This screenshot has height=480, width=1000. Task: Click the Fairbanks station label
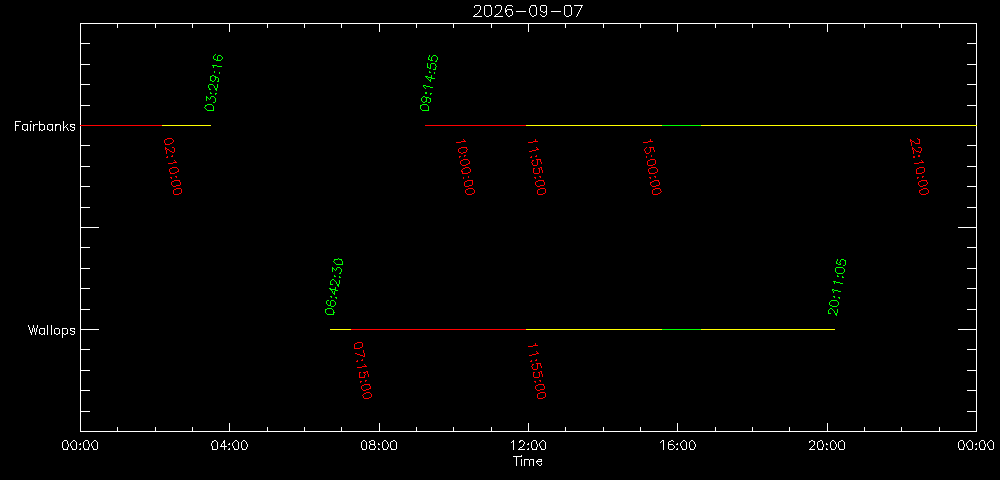[45, 126]
